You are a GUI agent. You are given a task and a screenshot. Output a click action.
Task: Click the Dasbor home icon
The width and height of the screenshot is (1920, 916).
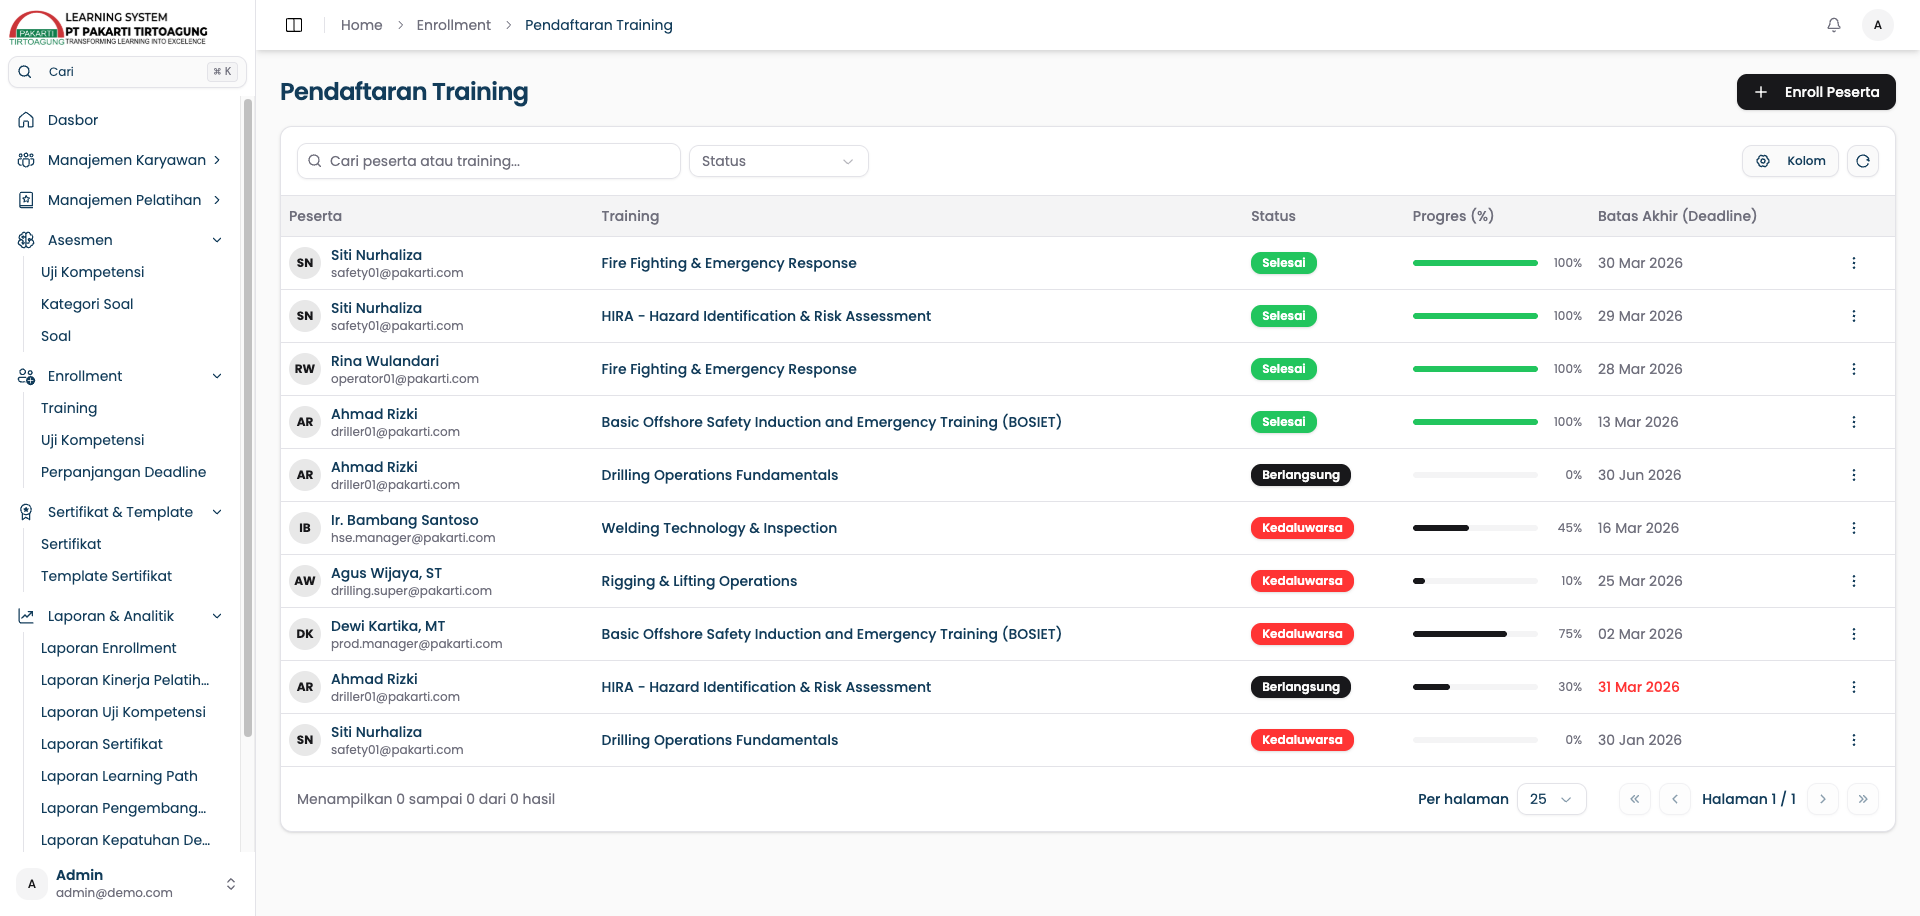pos(27,120)
